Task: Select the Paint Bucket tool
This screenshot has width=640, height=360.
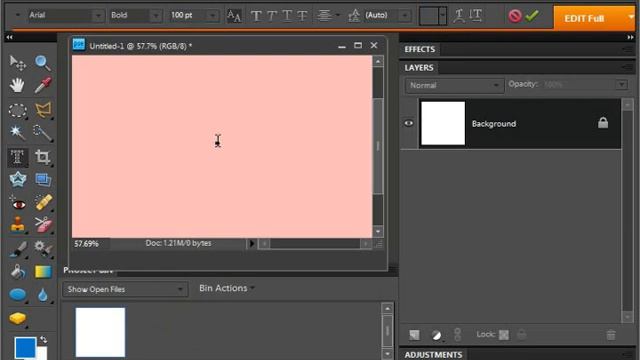Action: [x=18, y=271]
